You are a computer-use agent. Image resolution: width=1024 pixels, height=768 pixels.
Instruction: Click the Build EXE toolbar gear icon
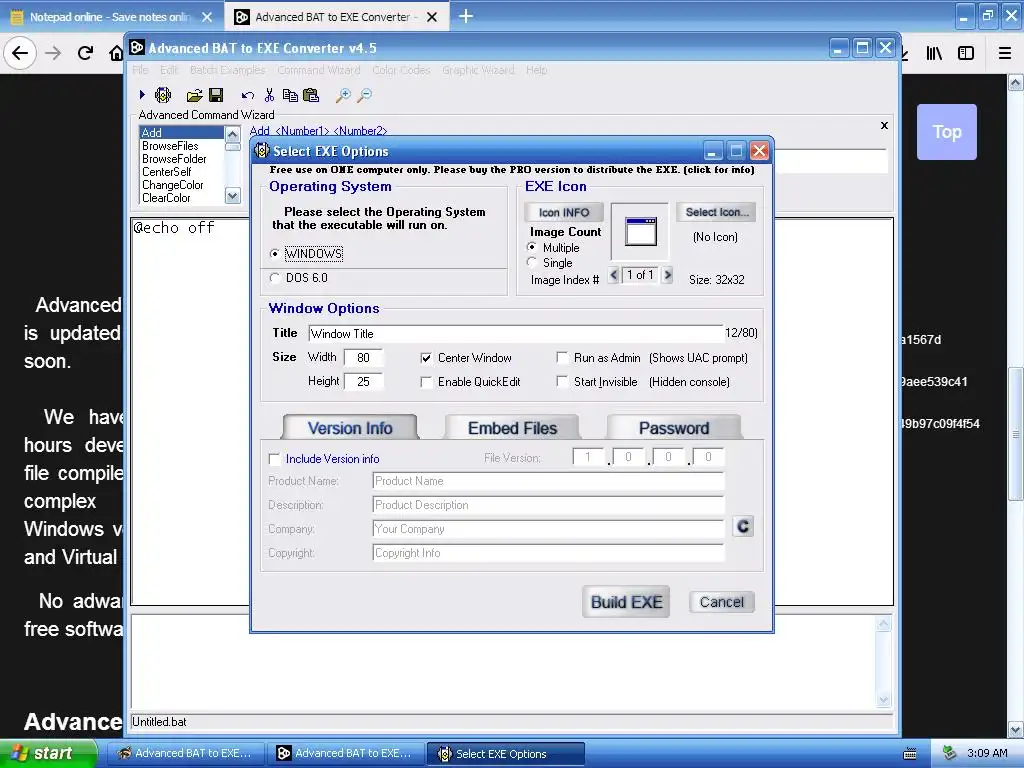163,95
